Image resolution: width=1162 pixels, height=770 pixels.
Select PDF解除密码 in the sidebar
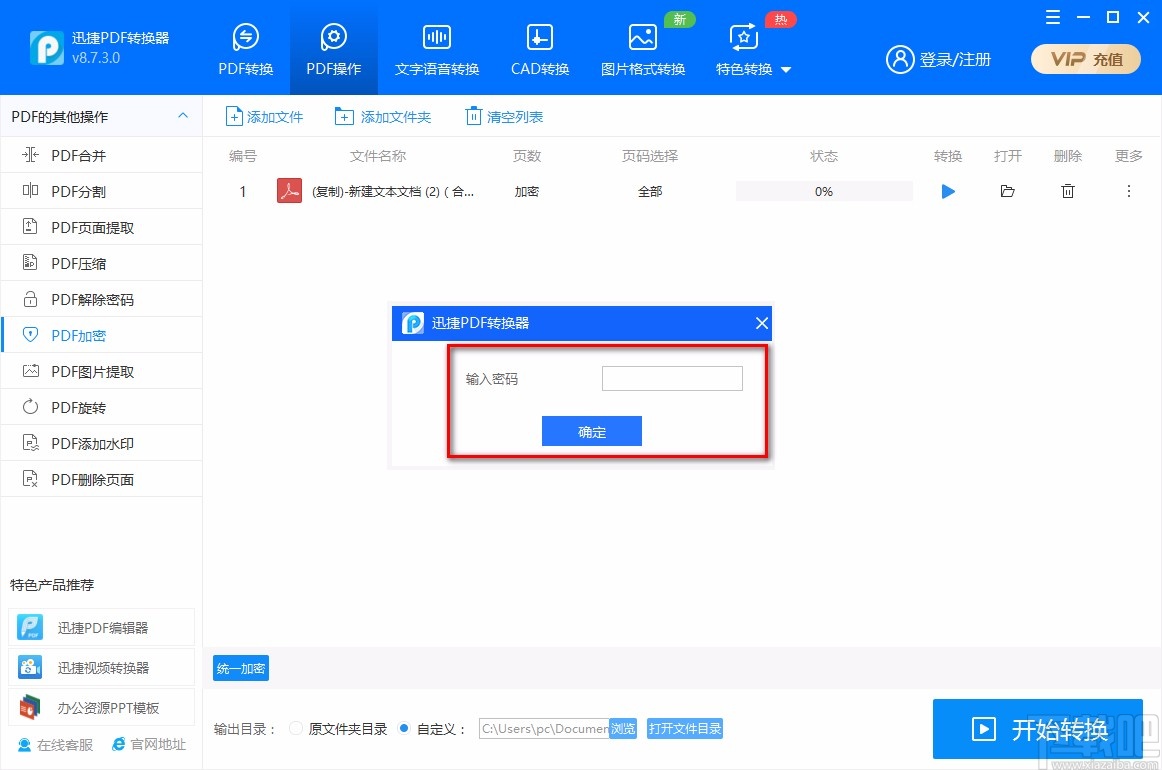(102, 299)
